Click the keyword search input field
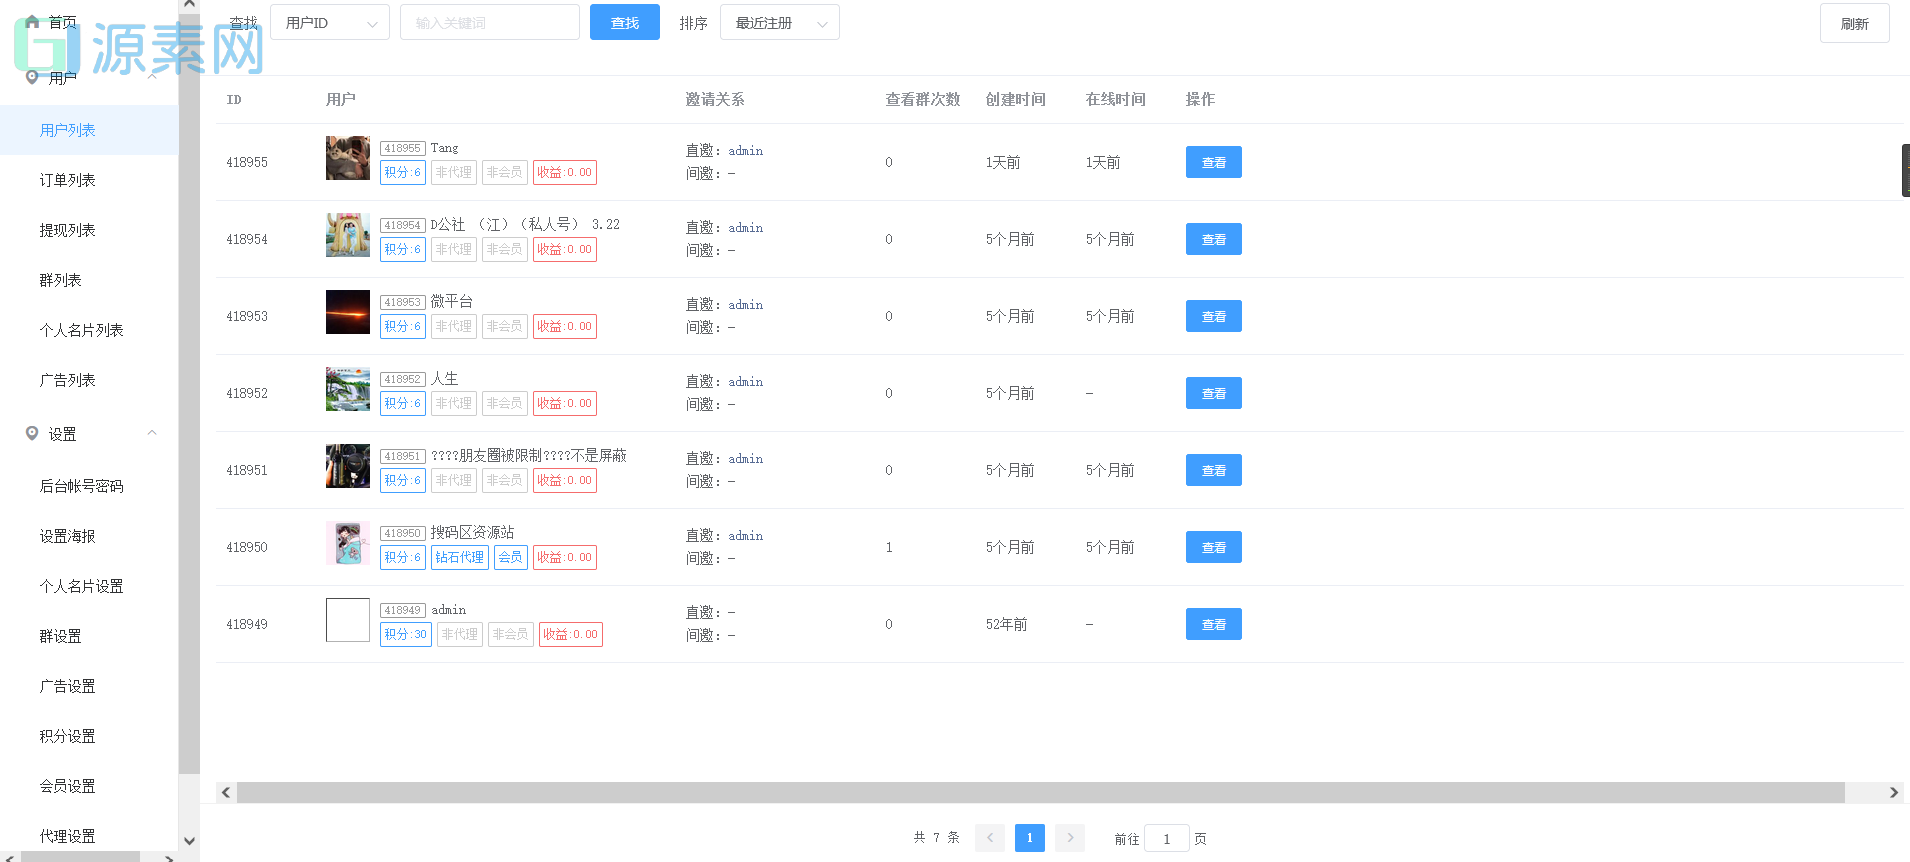The image size is (1910, 862). (x=489, y=23)
